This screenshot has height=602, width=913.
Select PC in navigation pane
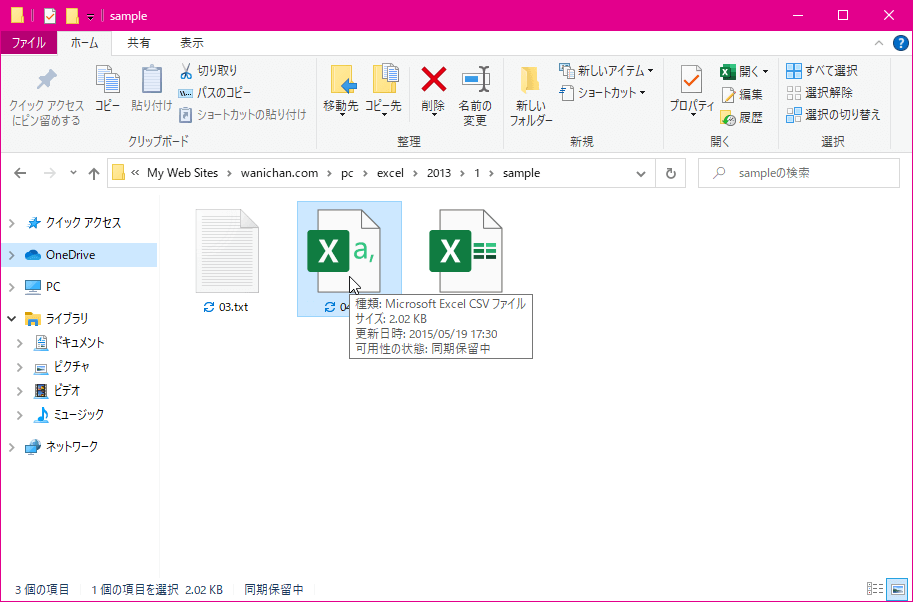click(x=53, y=287)
